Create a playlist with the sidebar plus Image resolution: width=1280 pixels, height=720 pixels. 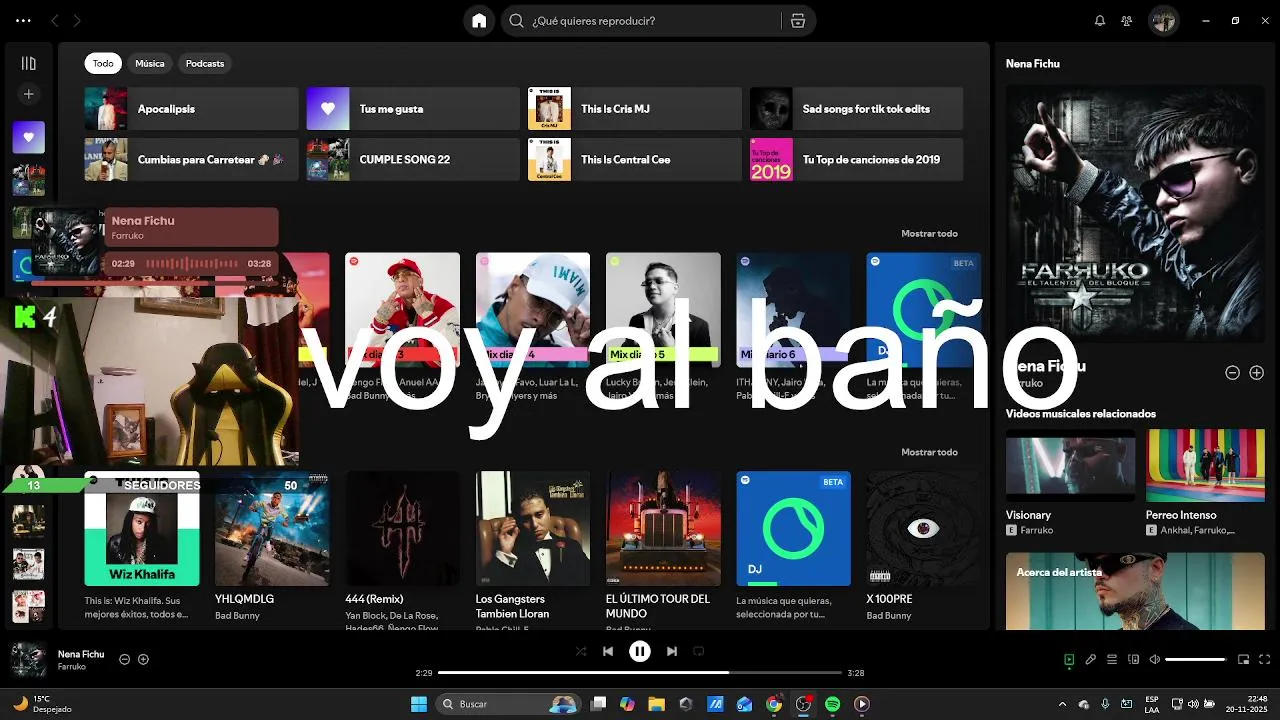(x=29, y=94)
